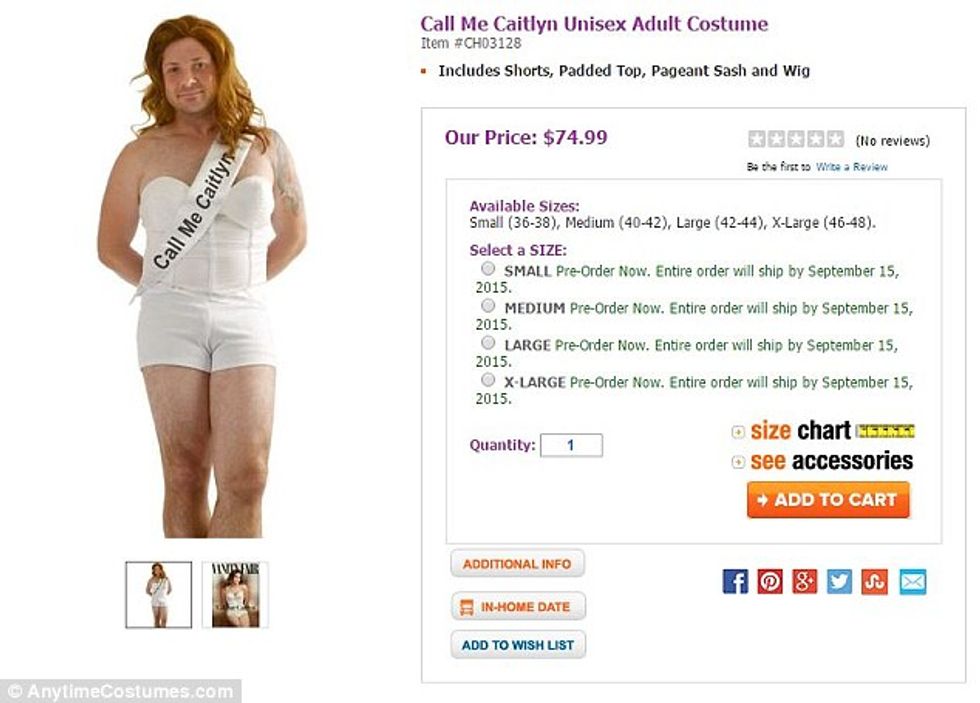Select MEDIUM size radio button
Image resolution: width=980 pixels, height=703 pixels.
[488, 306]
